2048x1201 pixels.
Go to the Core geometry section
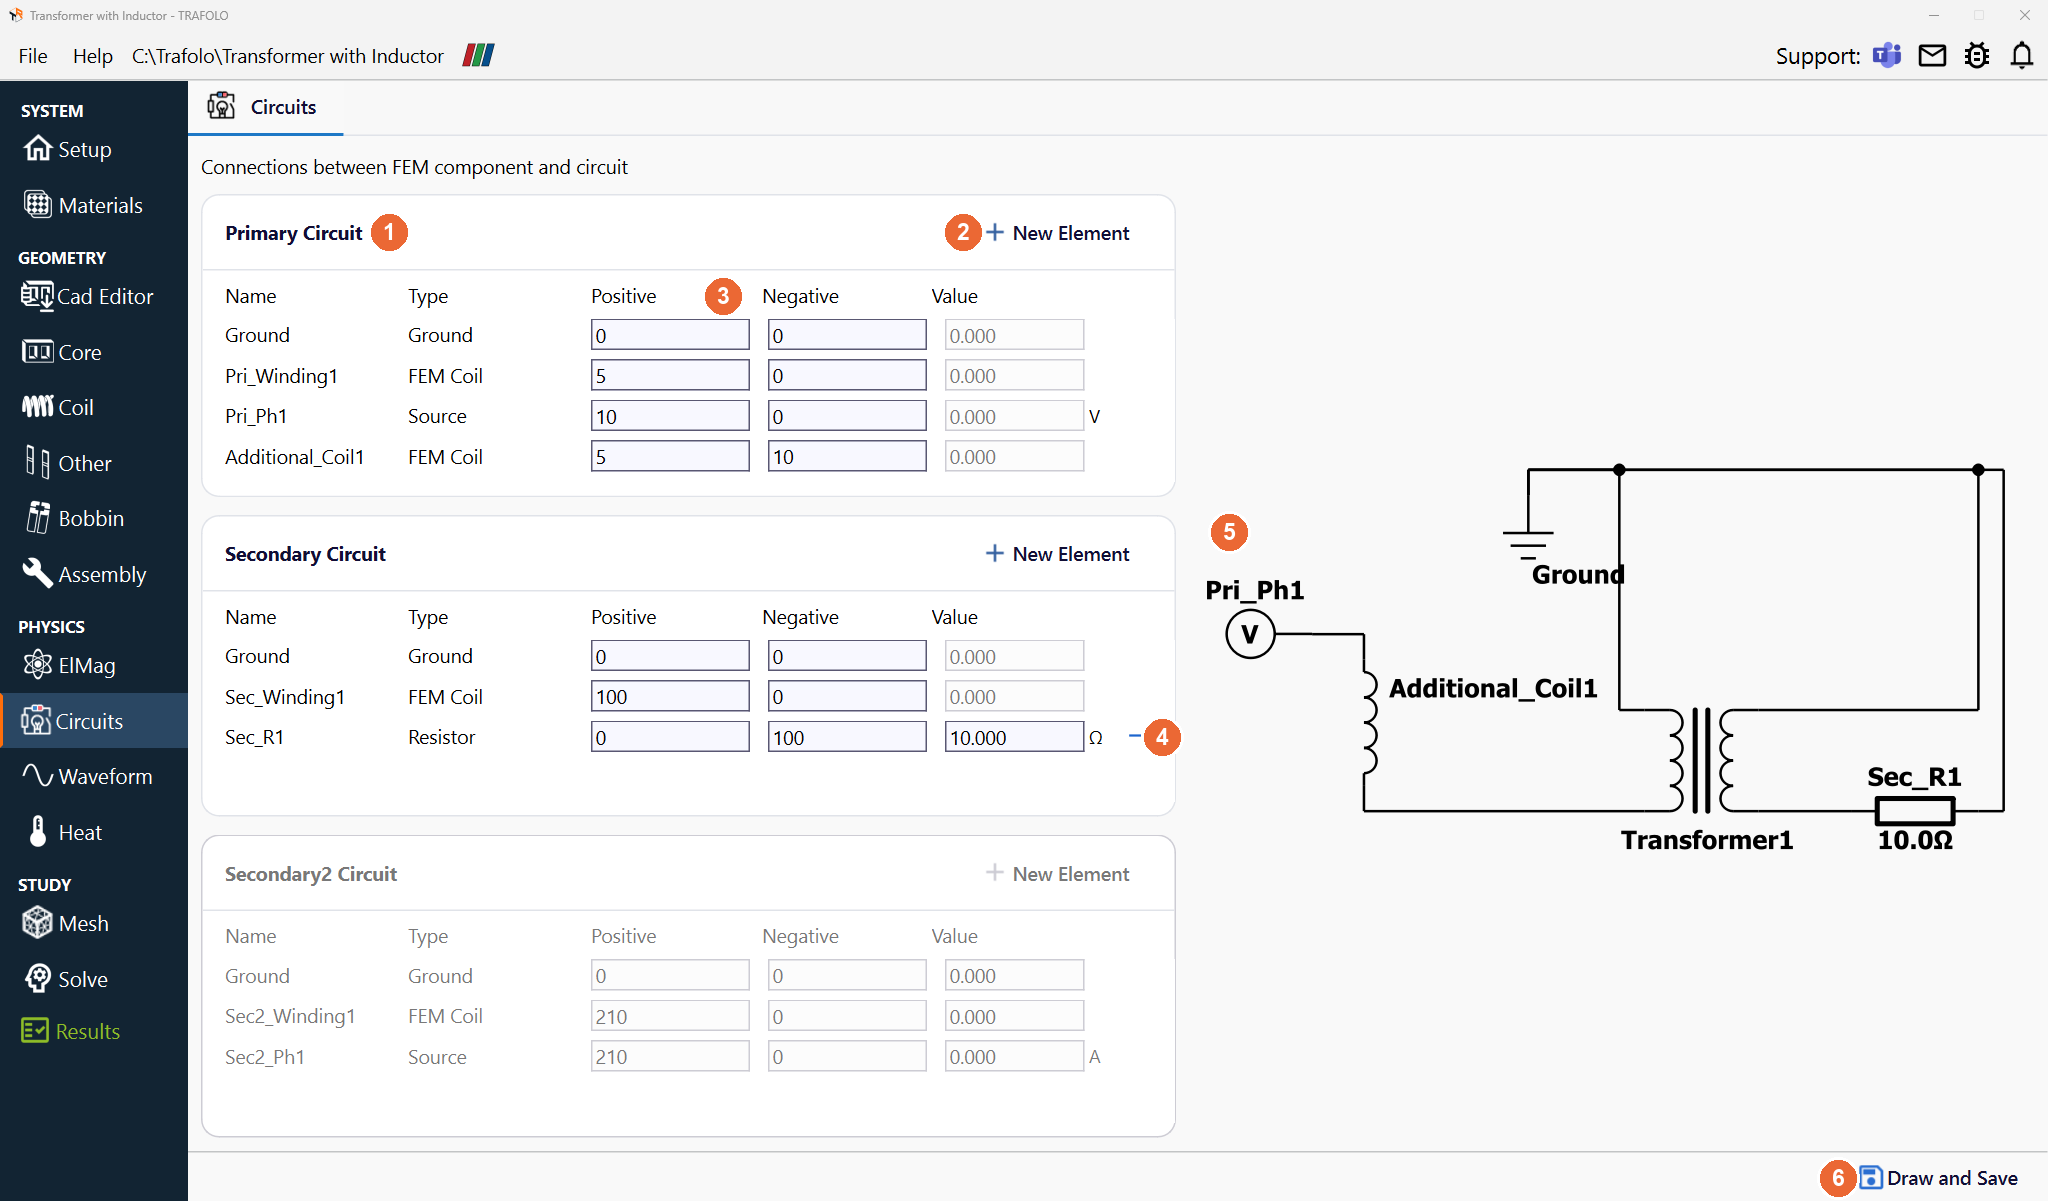pos(62,352)
